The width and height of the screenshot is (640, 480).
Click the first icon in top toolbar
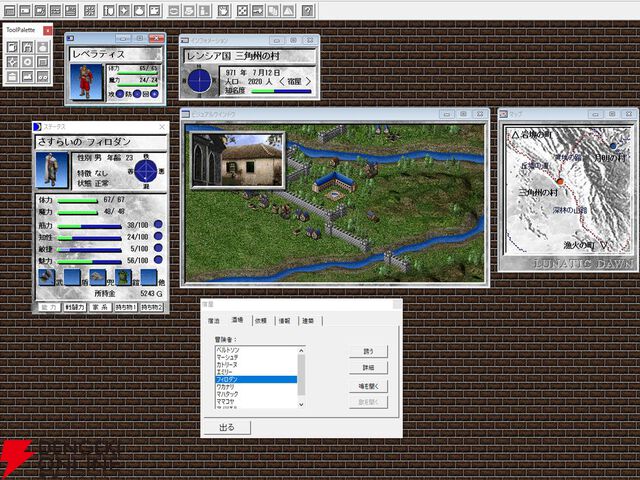click(x=9, y=10)
